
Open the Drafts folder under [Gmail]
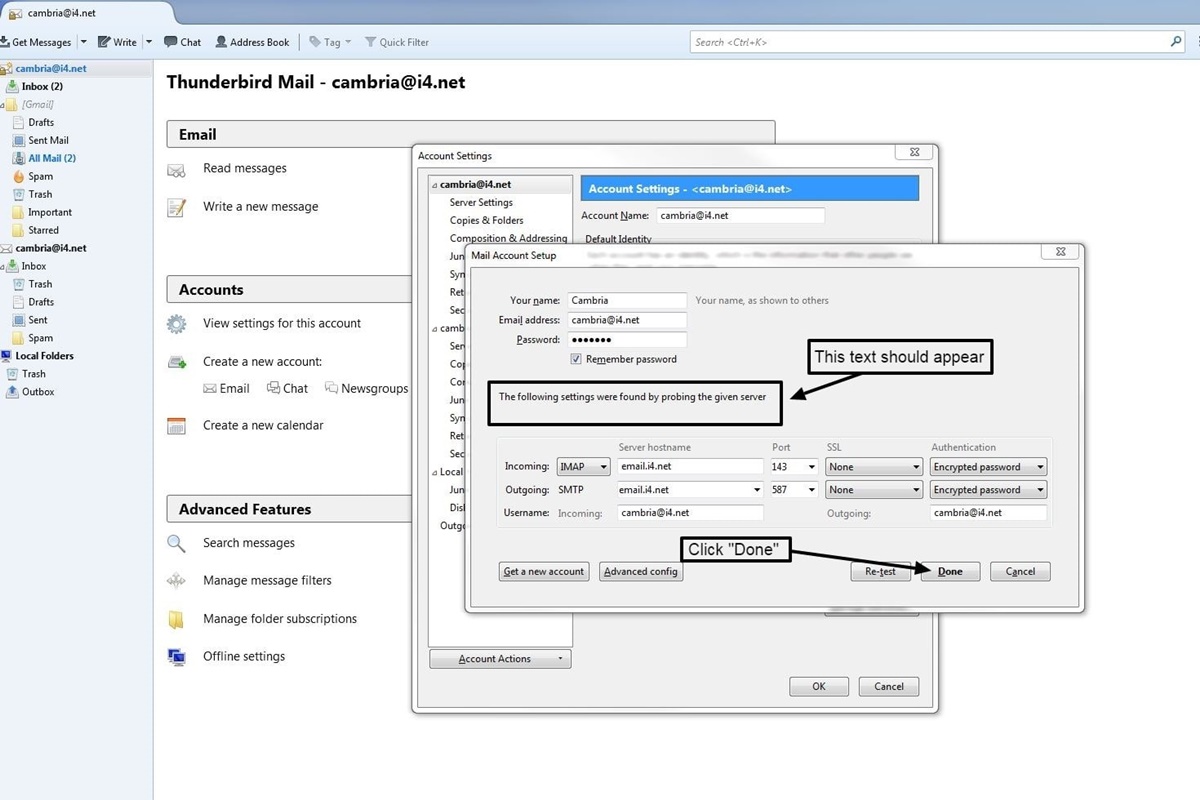(41, 122)
